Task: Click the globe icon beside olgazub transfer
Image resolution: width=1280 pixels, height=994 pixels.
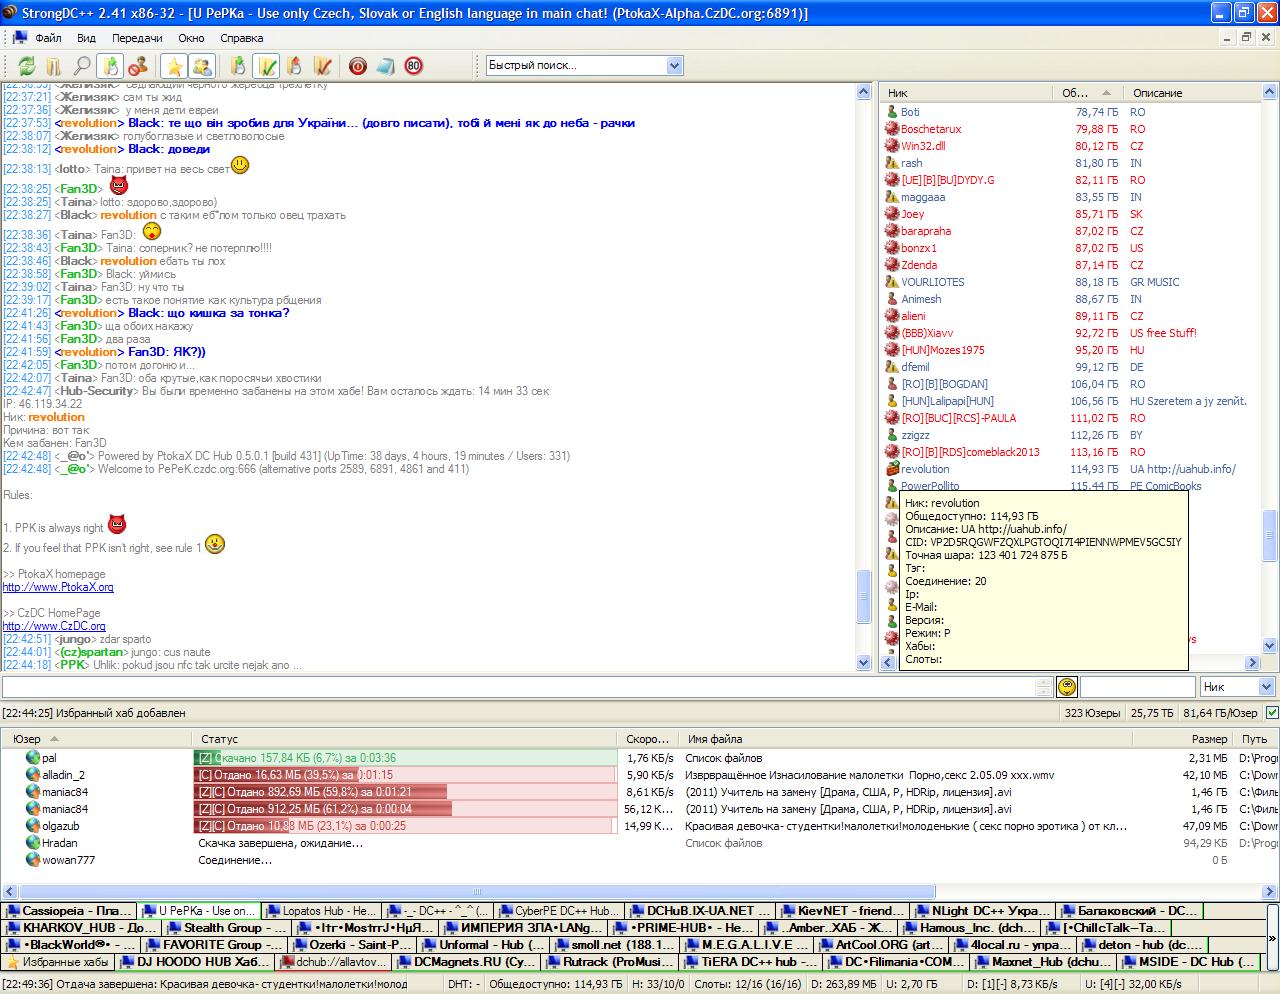Action: (33, 826)
